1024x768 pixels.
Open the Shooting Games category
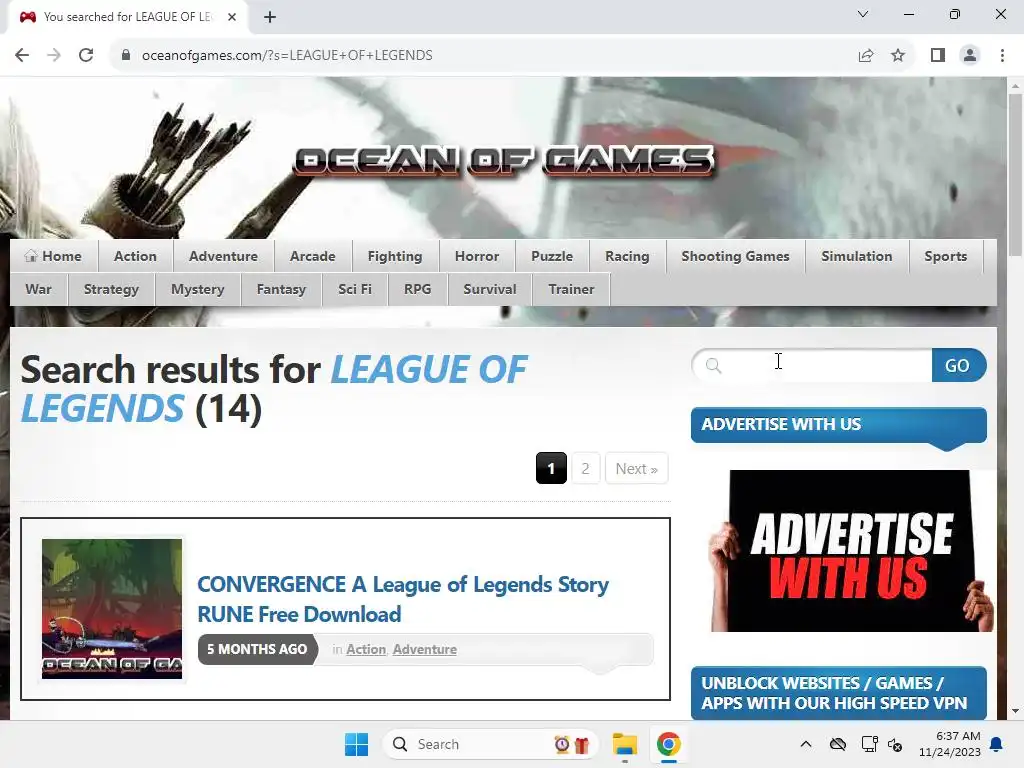(735, 256)
